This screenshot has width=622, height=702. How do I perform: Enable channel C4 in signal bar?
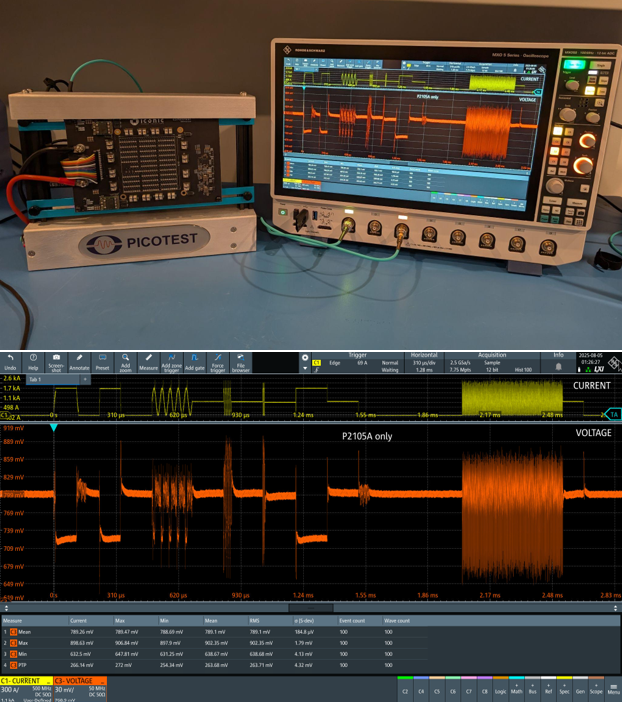click(x=423, y=689)
